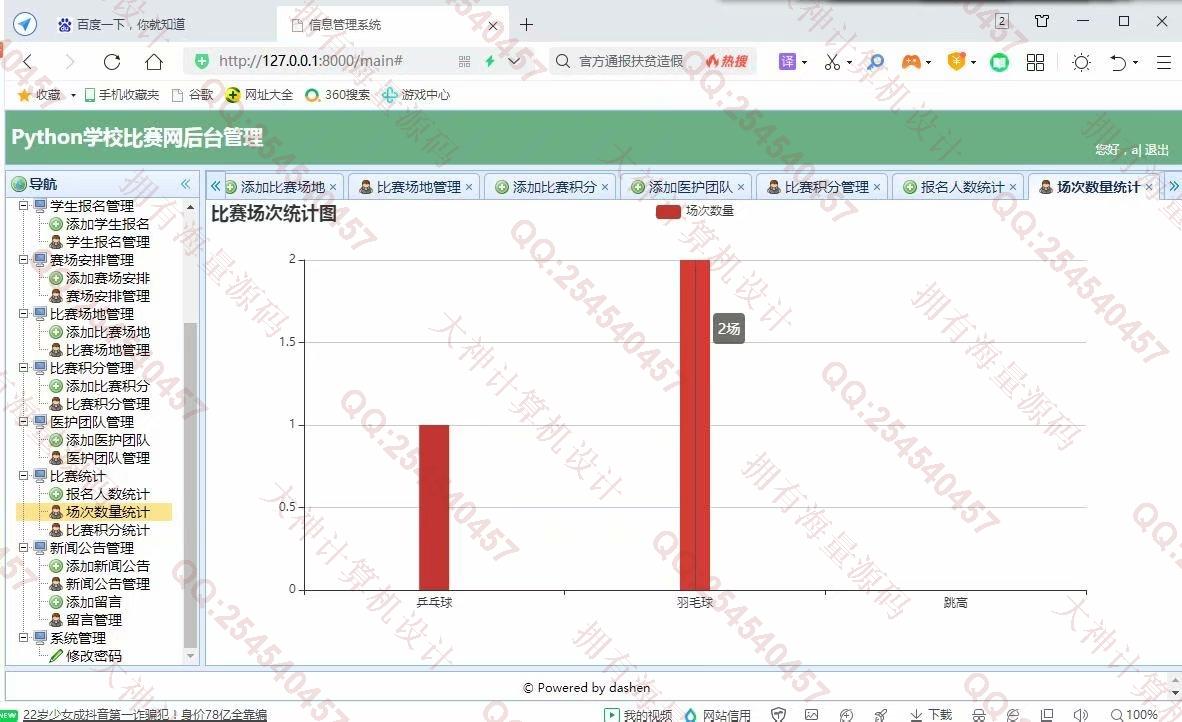
Task: Select the scissors screenshot tool
Action: pos(832,62)
